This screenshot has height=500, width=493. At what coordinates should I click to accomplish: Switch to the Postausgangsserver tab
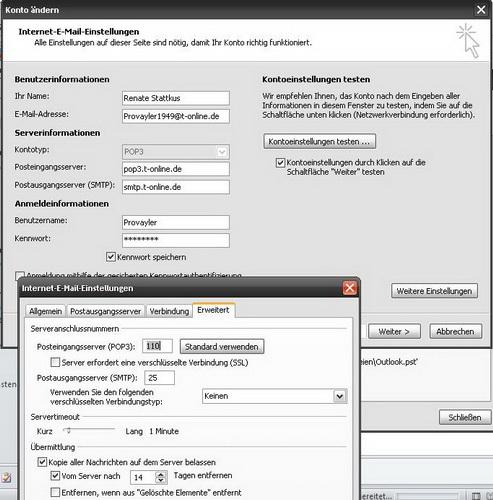coord(105,311)
